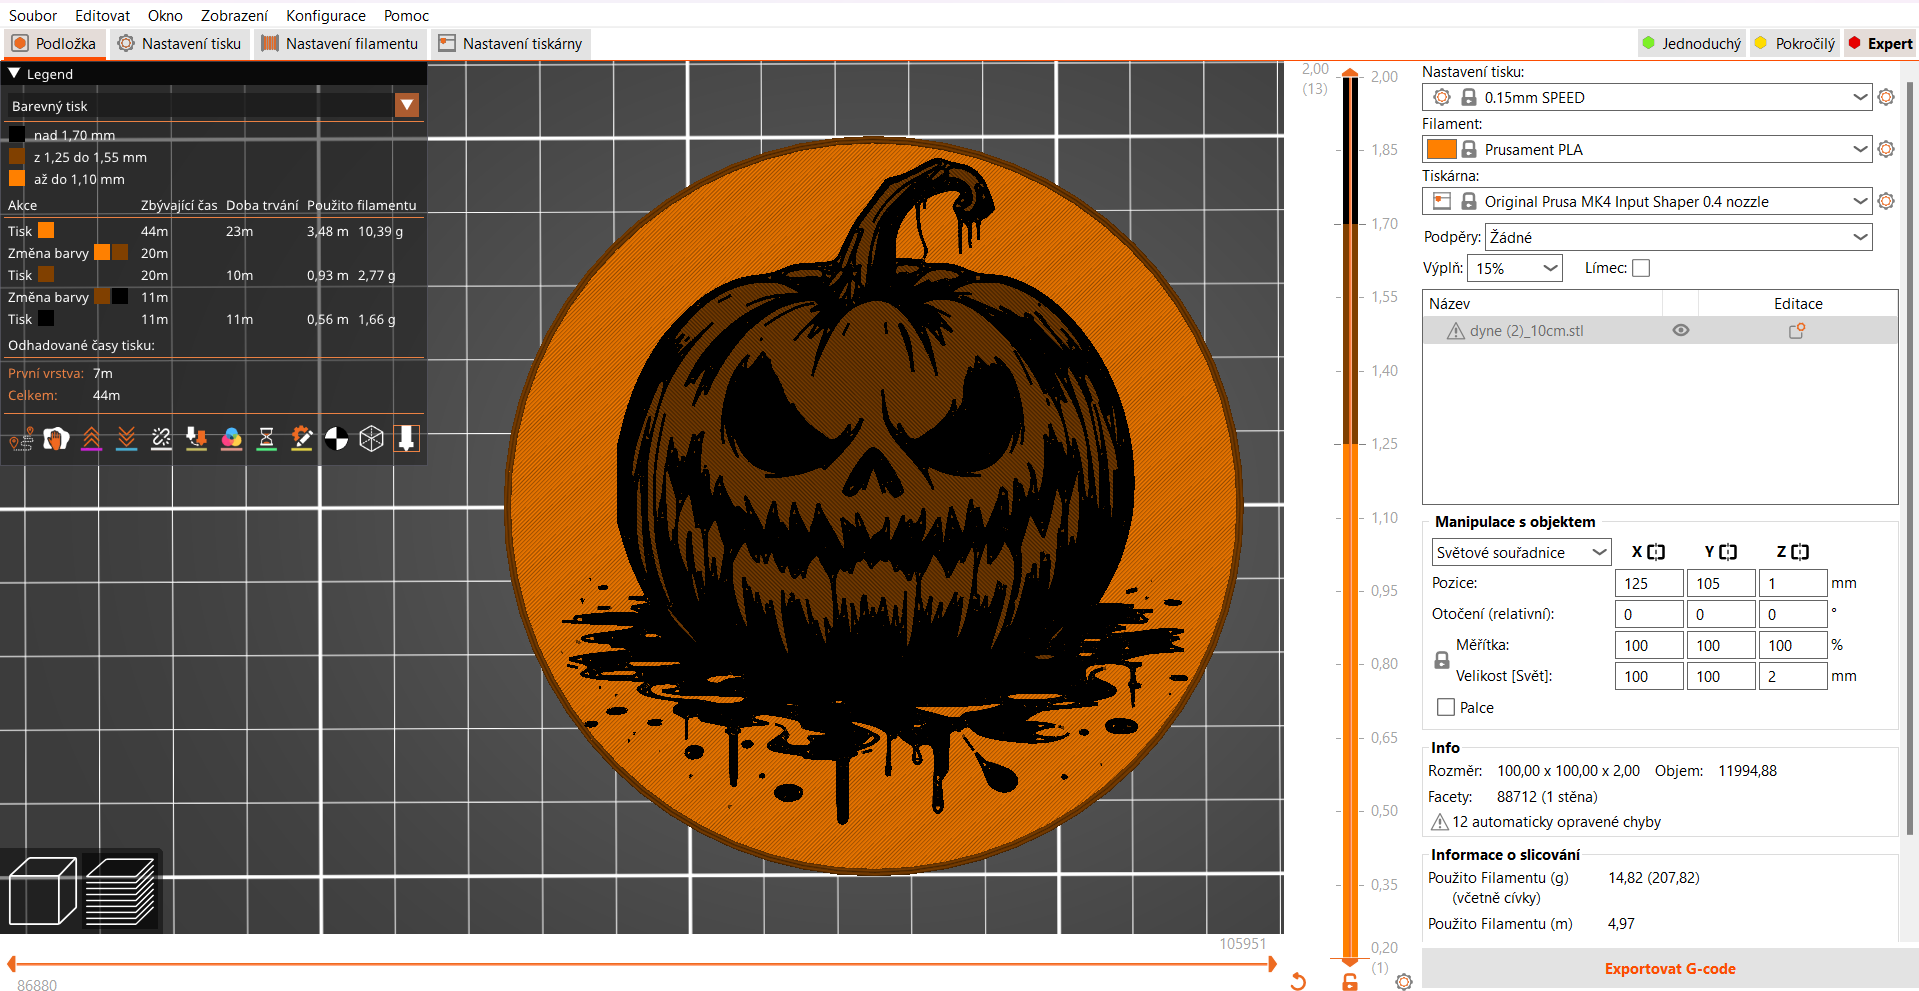
Task: Click 12 automaticky opravené chyby warning
Action: pyautogui.click(x=1546, y=821)
